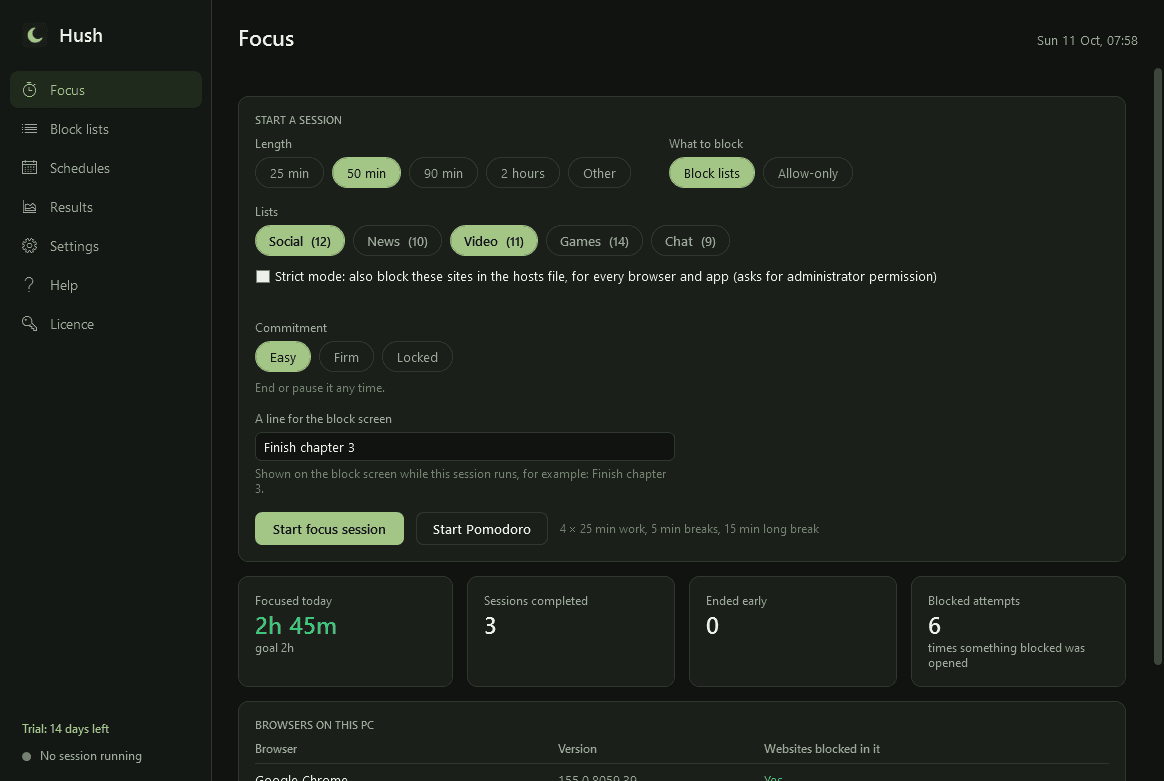The width and height of the screenshot is (1164, 781).
Task: Open the Results page
Action: tap(106, 207)
